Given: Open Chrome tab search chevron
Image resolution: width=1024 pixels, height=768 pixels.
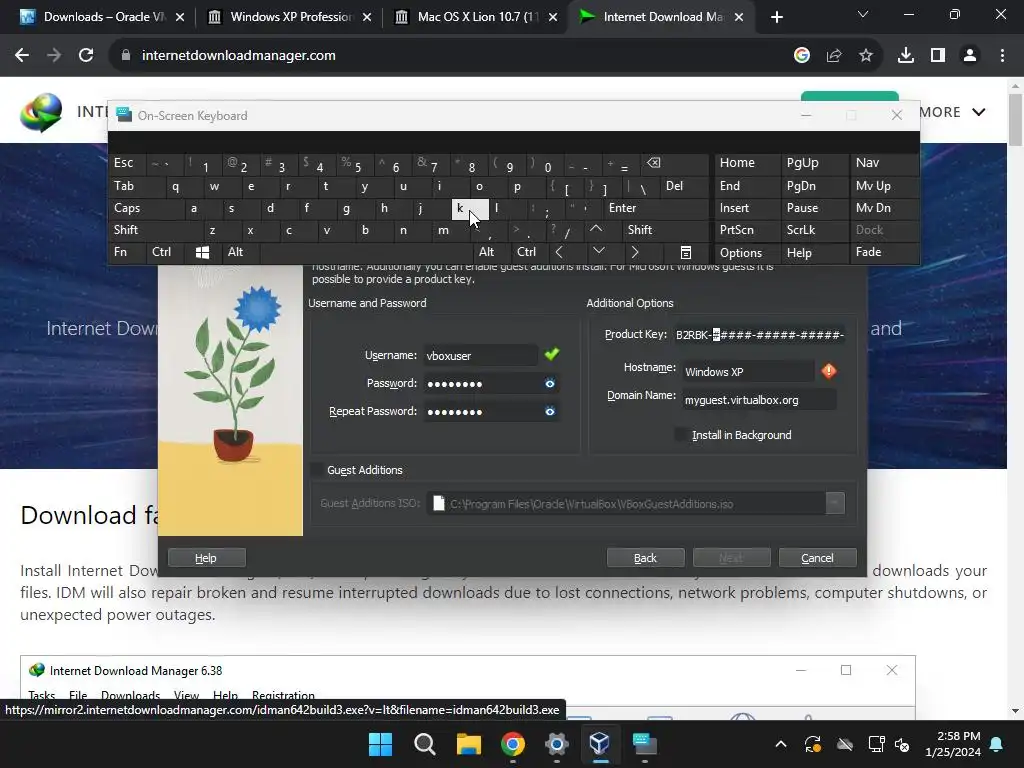Looking at the screenshot, I should 863,14.
